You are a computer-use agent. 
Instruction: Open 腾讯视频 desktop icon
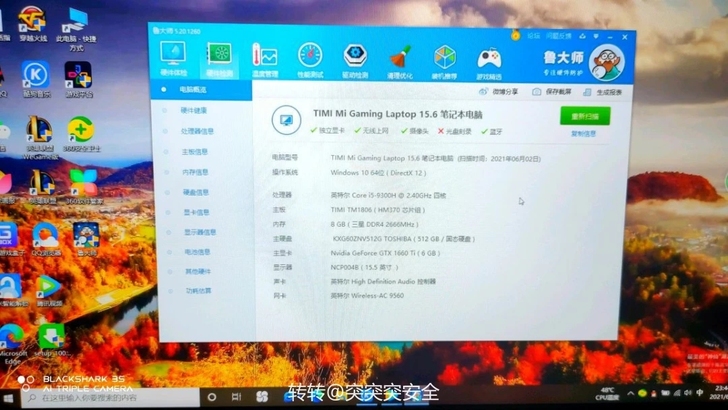(49, 291)
